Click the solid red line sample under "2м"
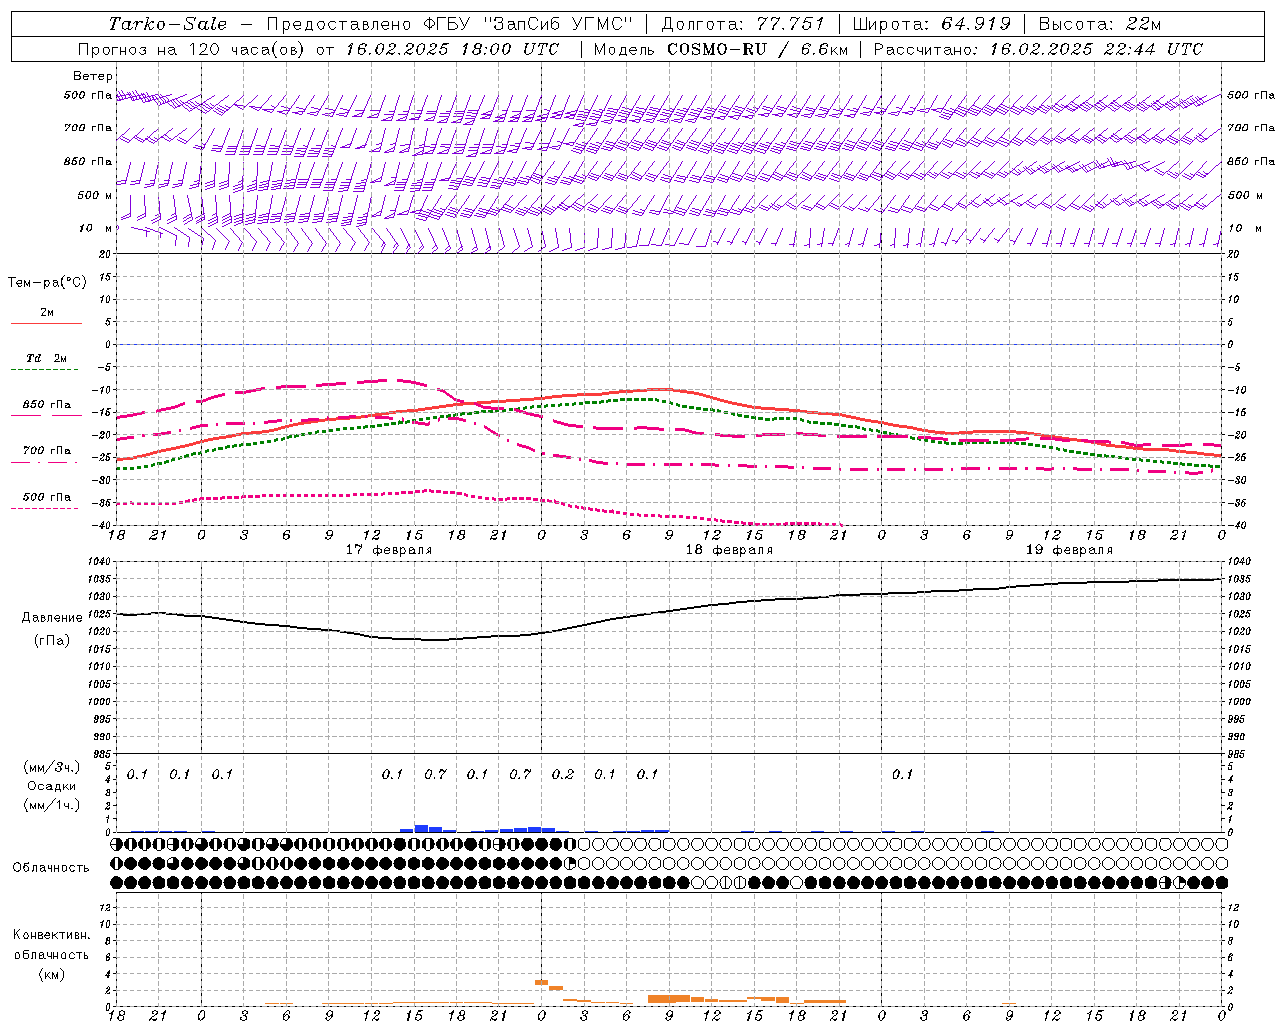This screenshot has height=1024, width=1280. coord(46,324)
